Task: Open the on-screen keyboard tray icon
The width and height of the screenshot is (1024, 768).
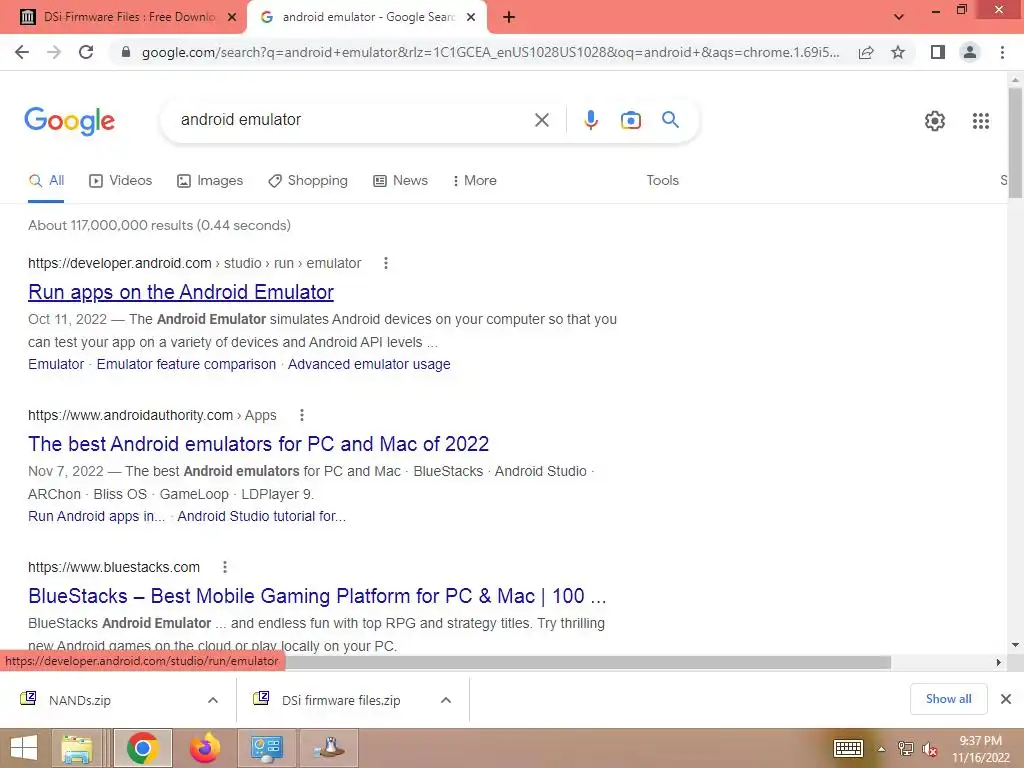Action: click(848, 748)
